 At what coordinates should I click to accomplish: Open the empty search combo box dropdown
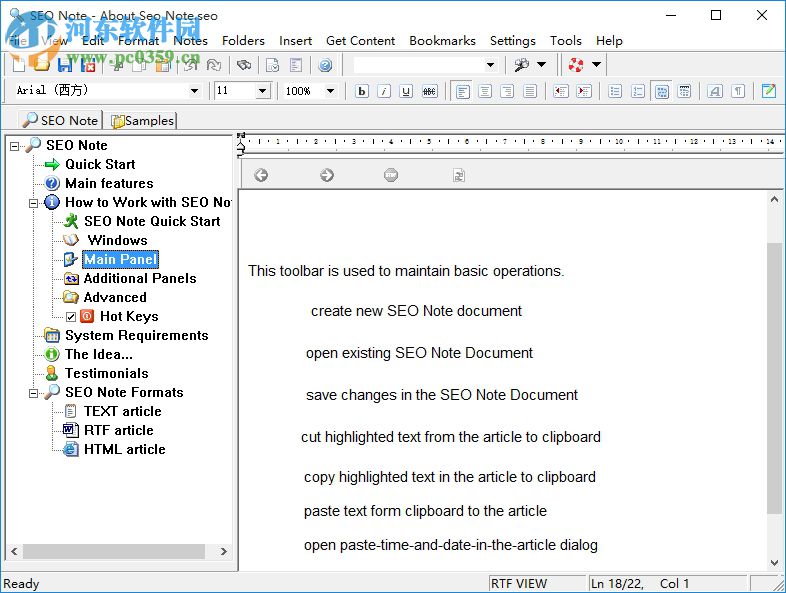coord(490,65)
